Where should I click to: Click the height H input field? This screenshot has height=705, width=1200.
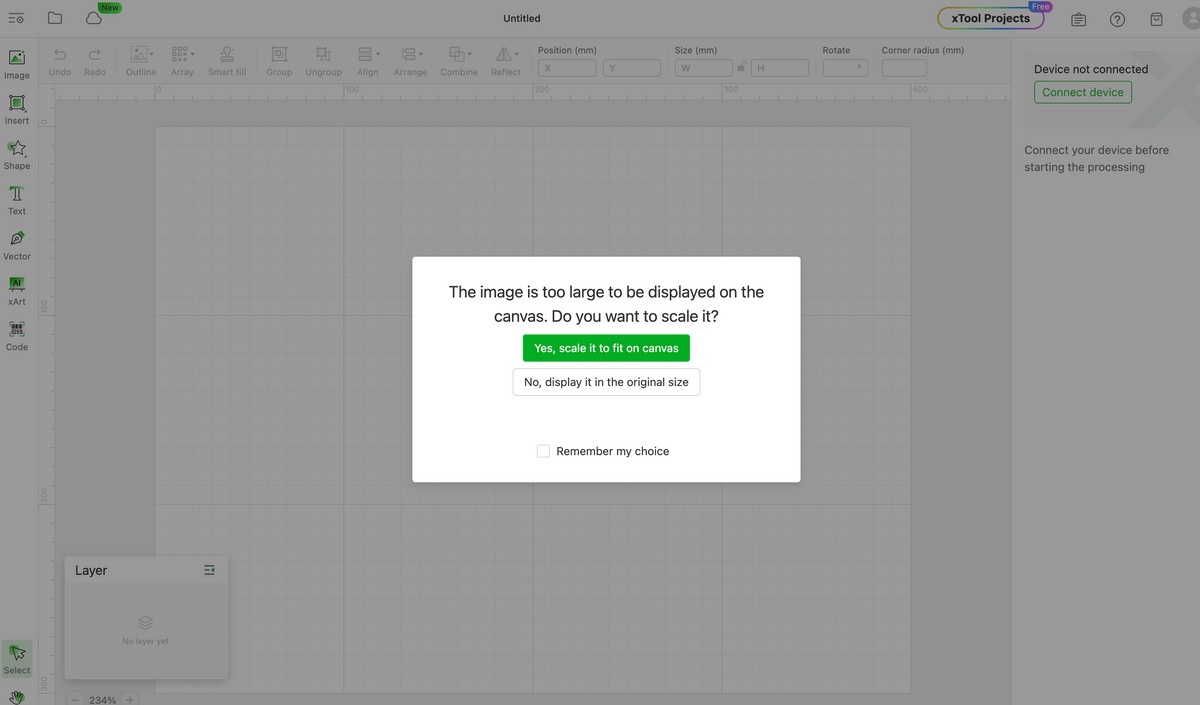[780, 68]
